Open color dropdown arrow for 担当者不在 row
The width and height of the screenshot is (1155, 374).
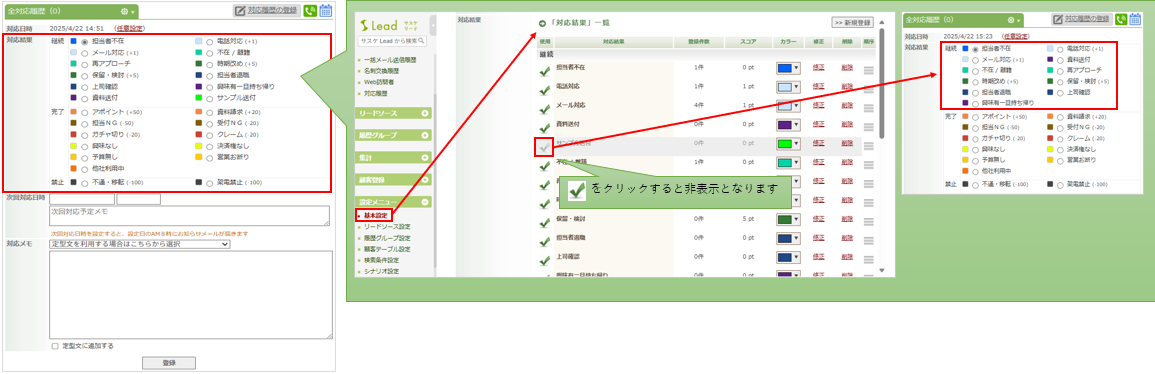(796, 68)
